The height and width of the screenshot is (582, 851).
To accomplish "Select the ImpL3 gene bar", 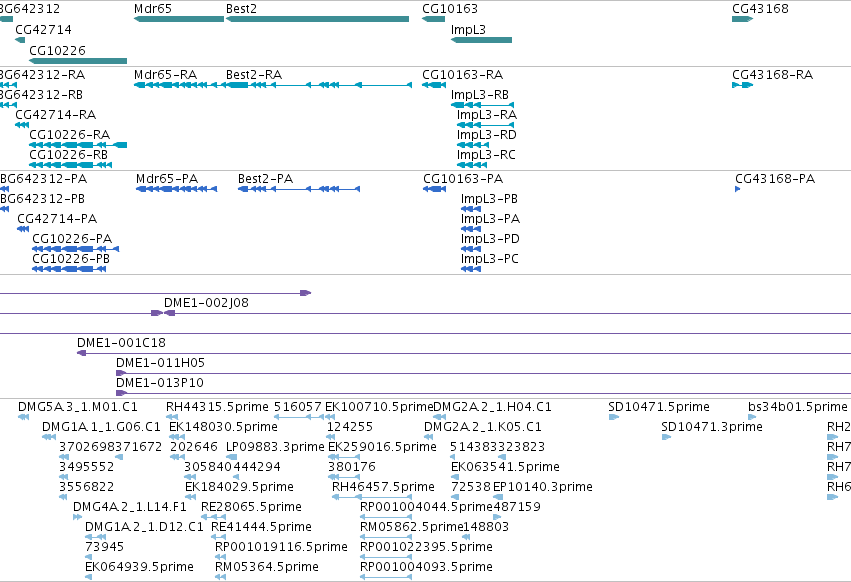I will coord(481,40).
